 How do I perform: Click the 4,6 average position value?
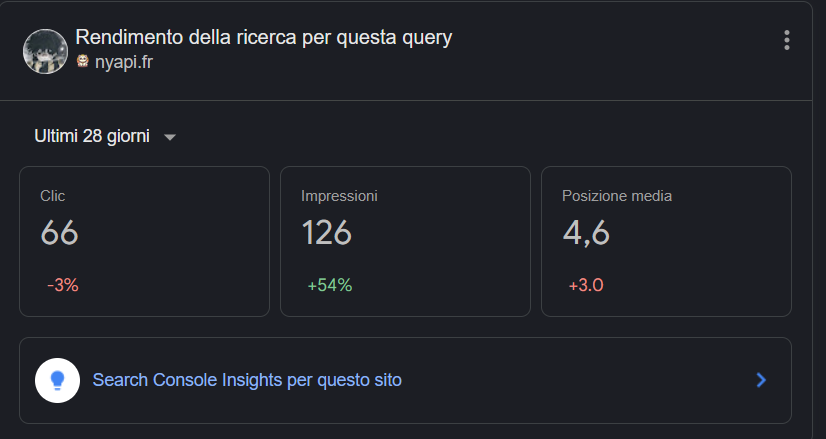coord(586,233)
